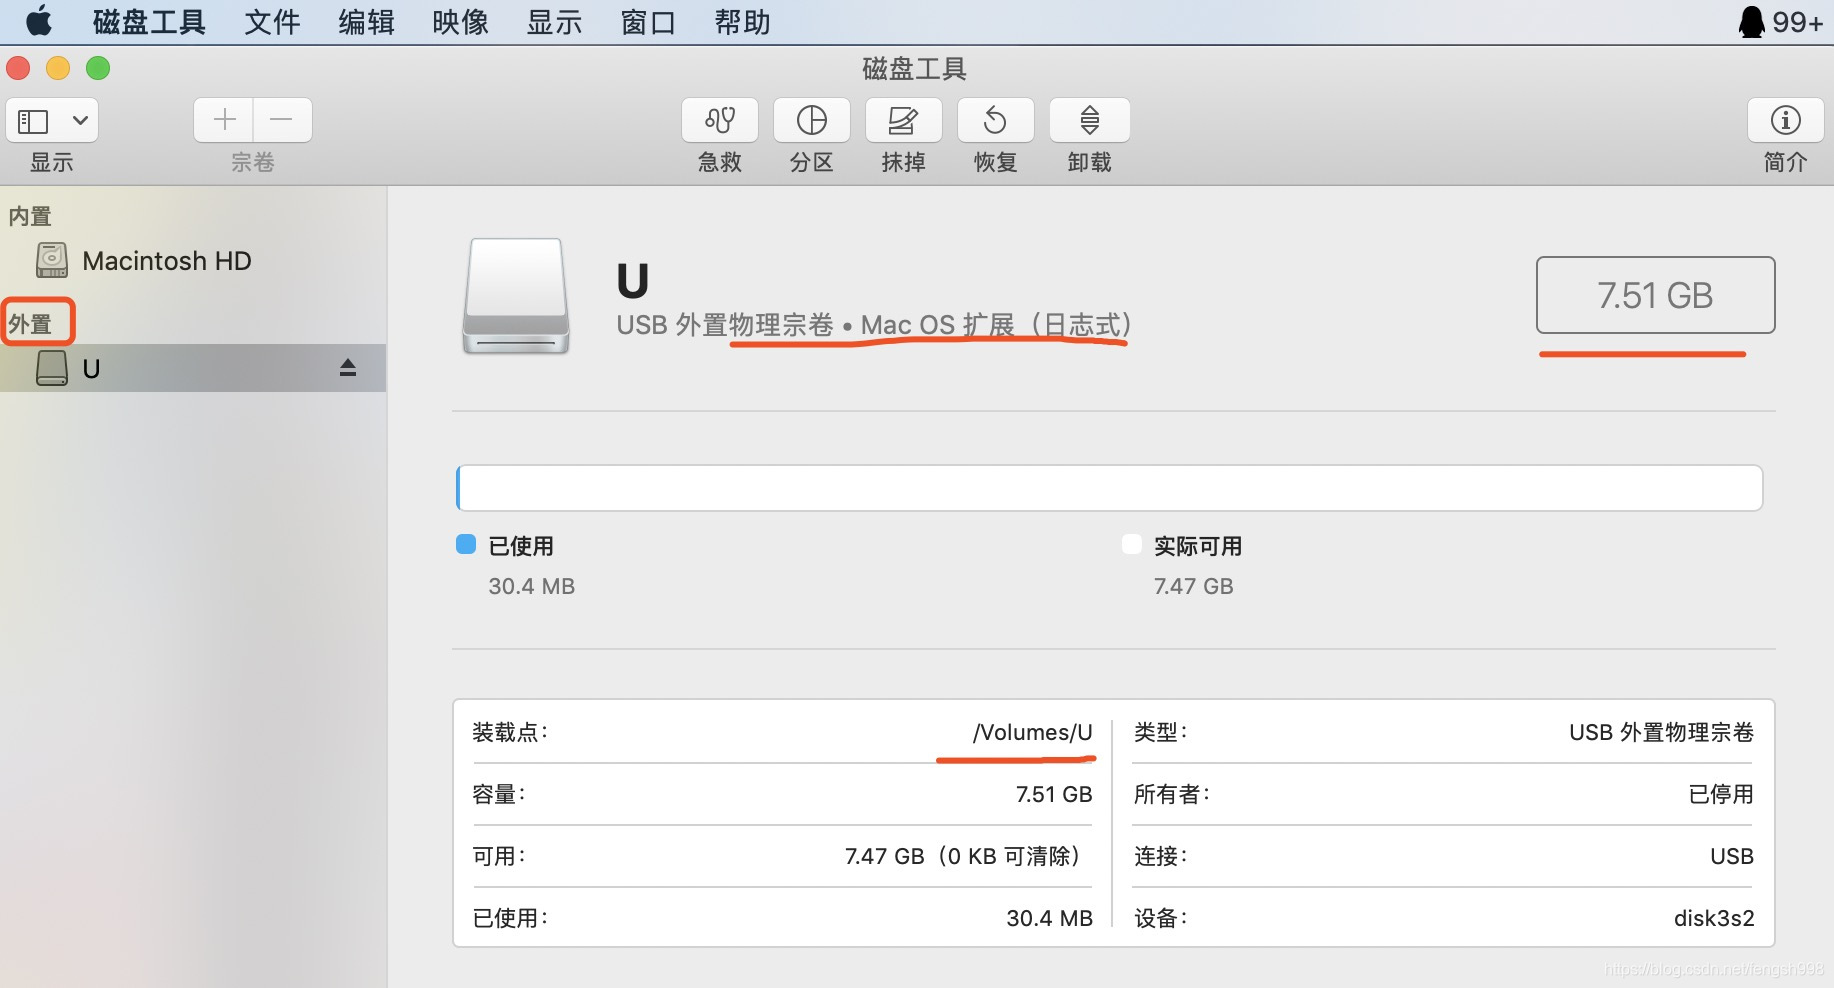1834x988 pixels.
Task: Open the 显示 menu in menu bar
Action: [x=554, y=22]
